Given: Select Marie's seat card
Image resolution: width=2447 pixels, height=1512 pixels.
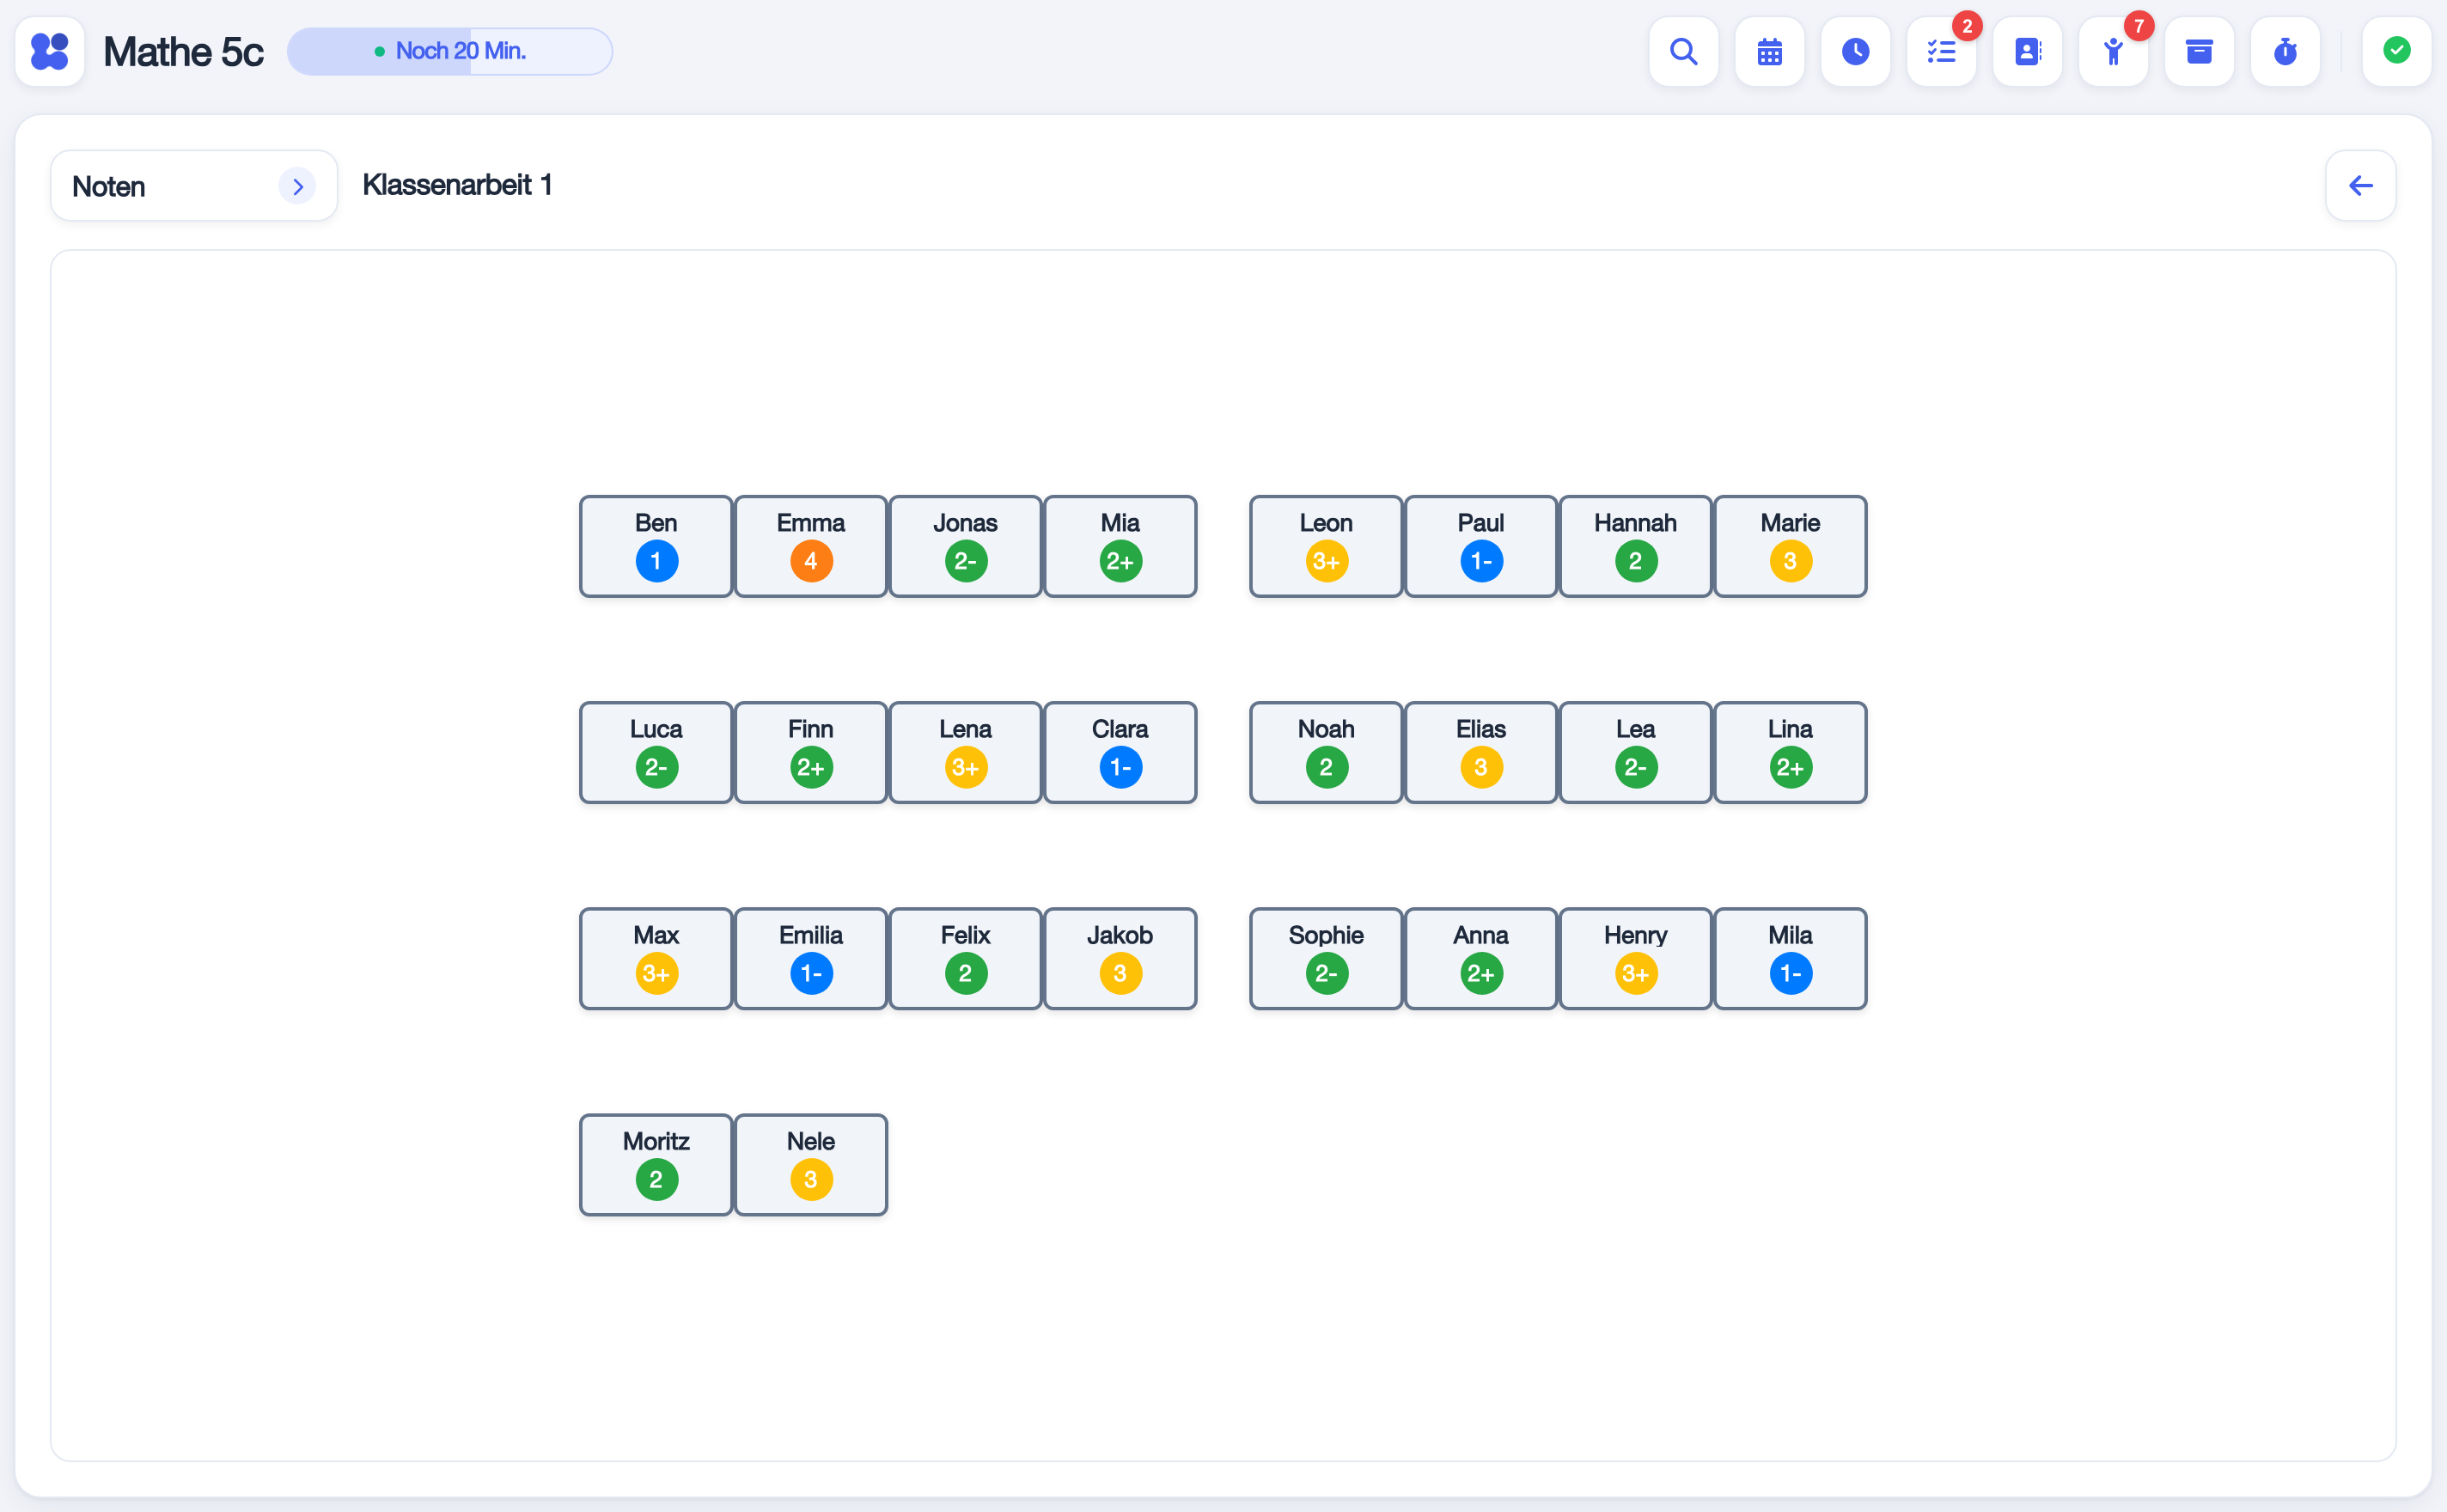Looking at the screenshot, I should point(1790,546).
